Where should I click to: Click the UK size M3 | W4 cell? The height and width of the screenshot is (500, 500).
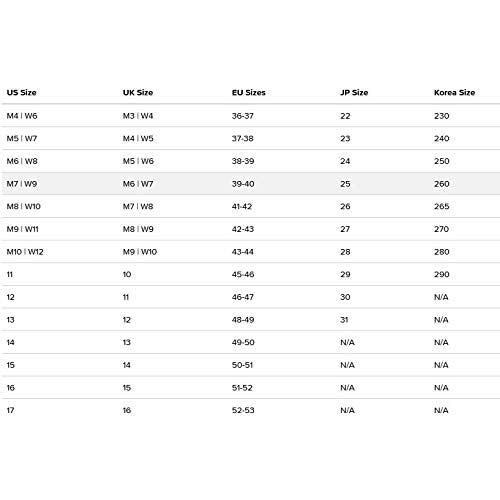(138, 116)
